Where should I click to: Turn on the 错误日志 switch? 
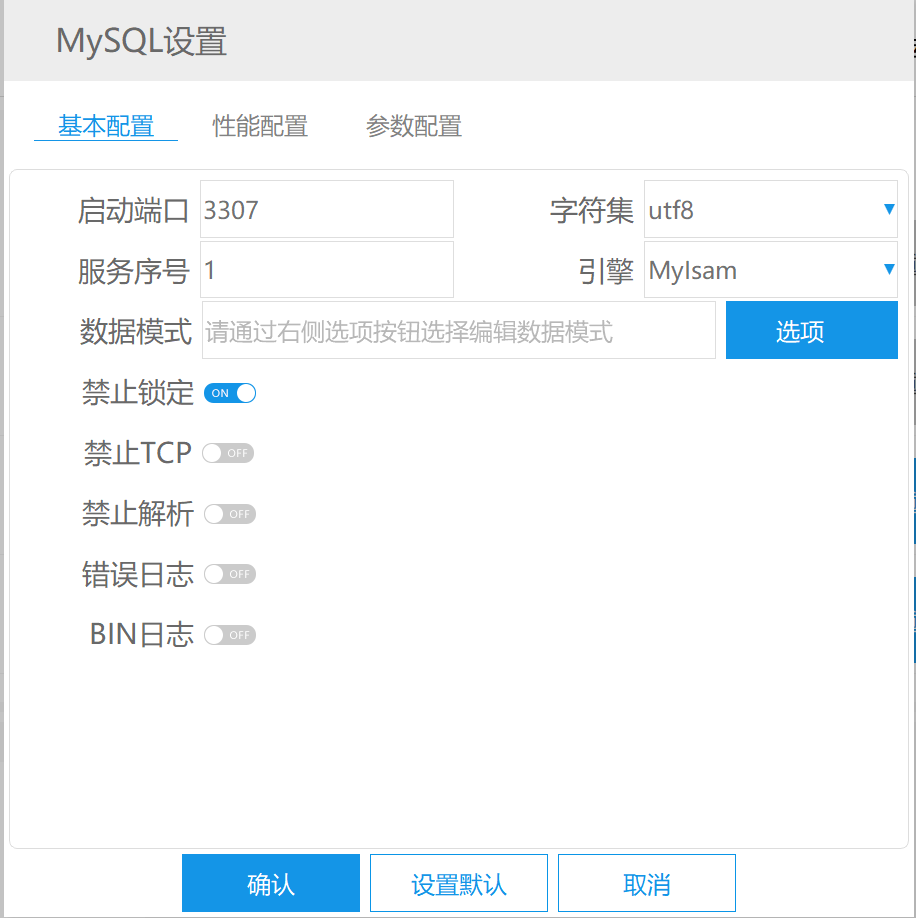click(230, 574)
